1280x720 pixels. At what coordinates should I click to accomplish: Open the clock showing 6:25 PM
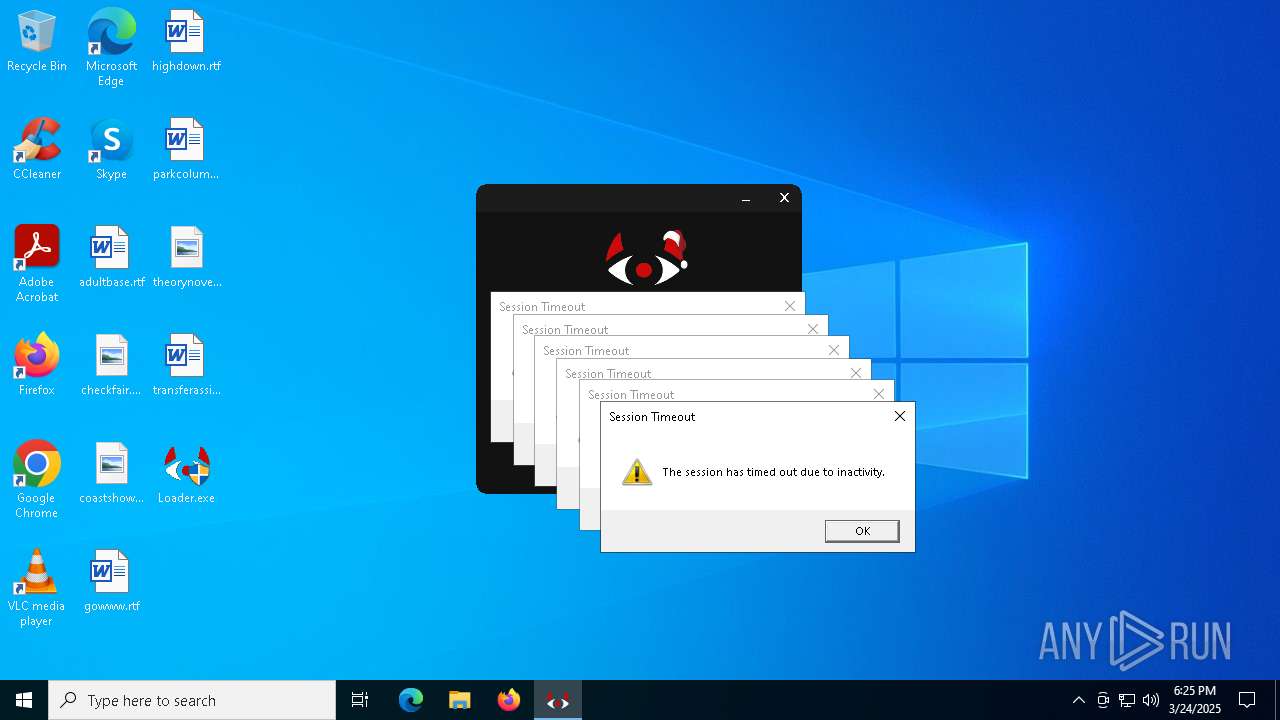(1195, 700)
